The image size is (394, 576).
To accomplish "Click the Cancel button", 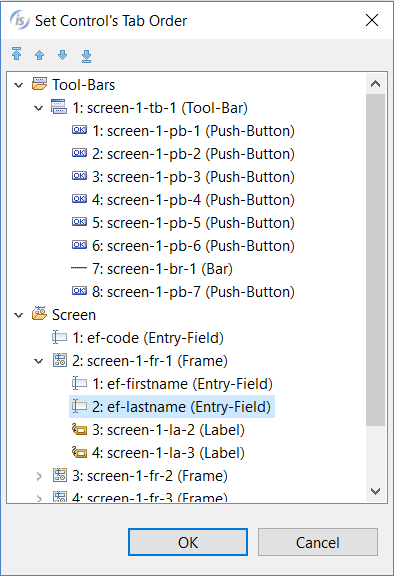I will pyautogui.click(x=318, y=542).
